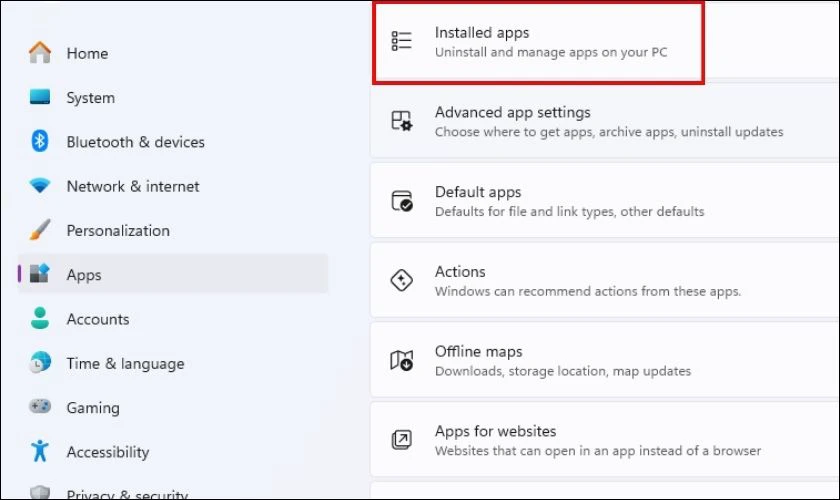
Task: Click the Personalization paintbrush icon
Action: [40, 230]
